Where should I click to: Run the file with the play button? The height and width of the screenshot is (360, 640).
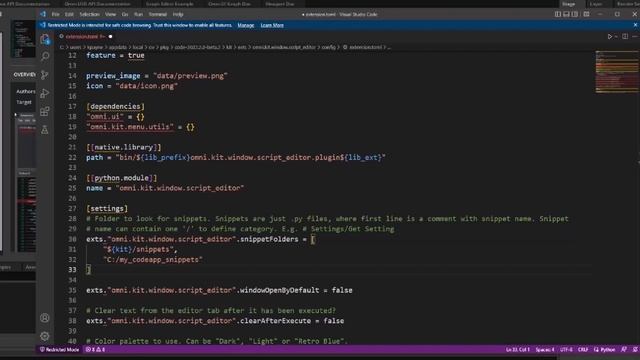[609, 36]
